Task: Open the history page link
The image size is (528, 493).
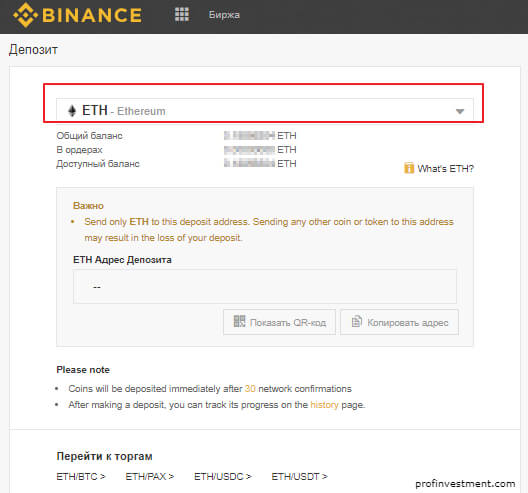Action: 324,404
